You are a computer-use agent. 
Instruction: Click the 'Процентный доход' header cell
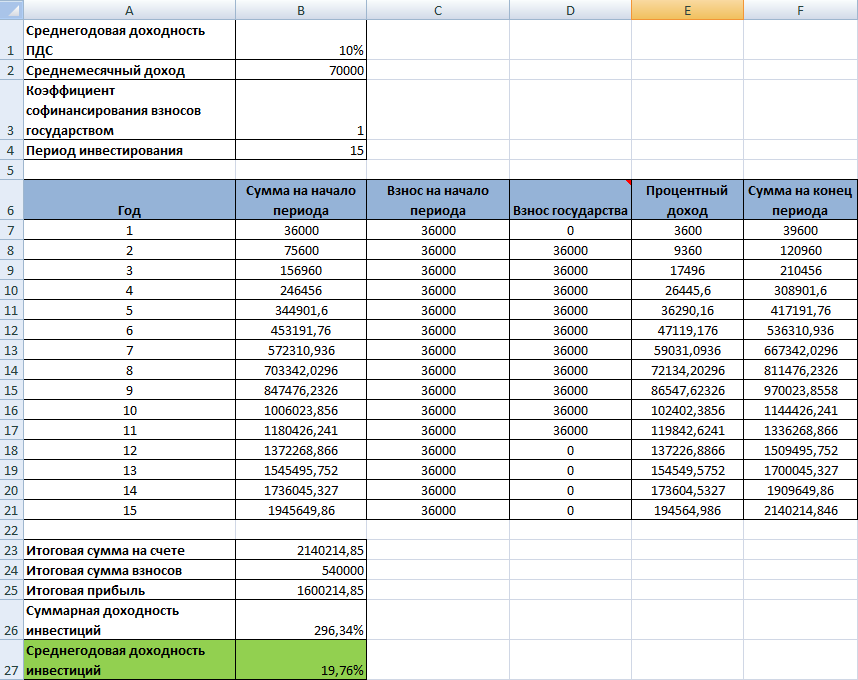(x=687, y=200)
